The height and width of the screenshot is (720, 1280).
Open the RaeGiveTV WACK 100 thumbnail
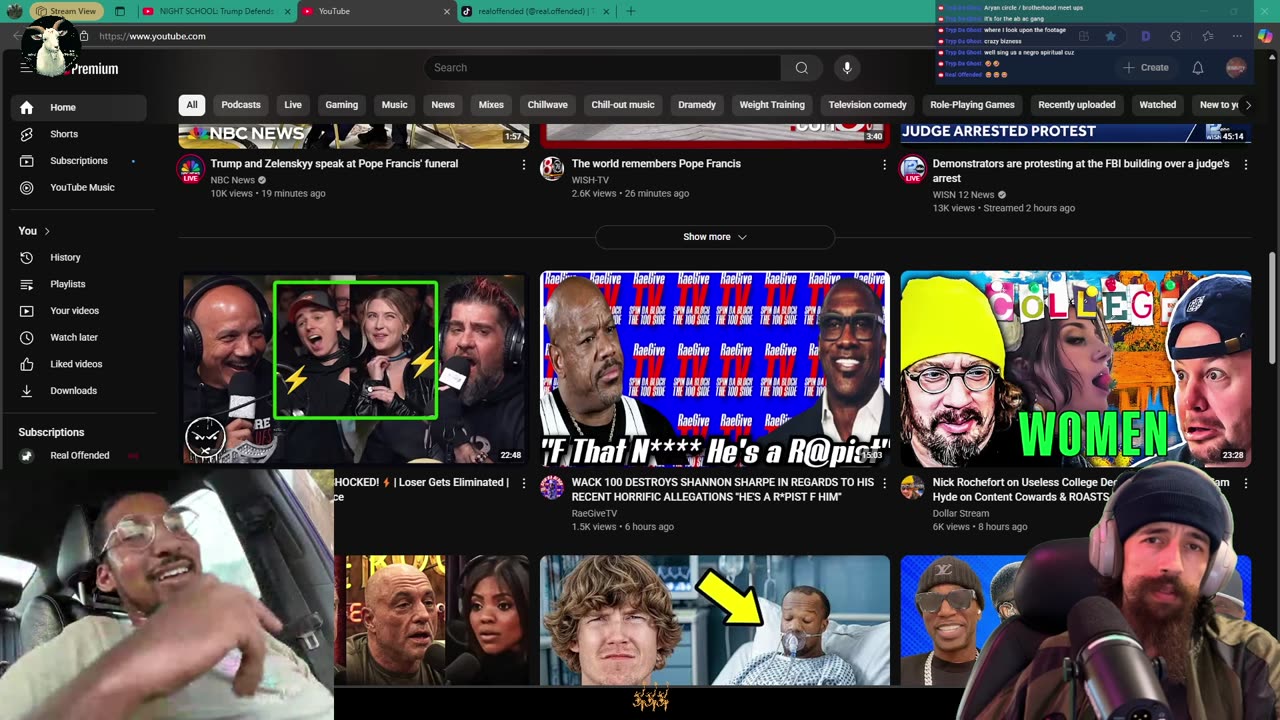pos(714,369)
